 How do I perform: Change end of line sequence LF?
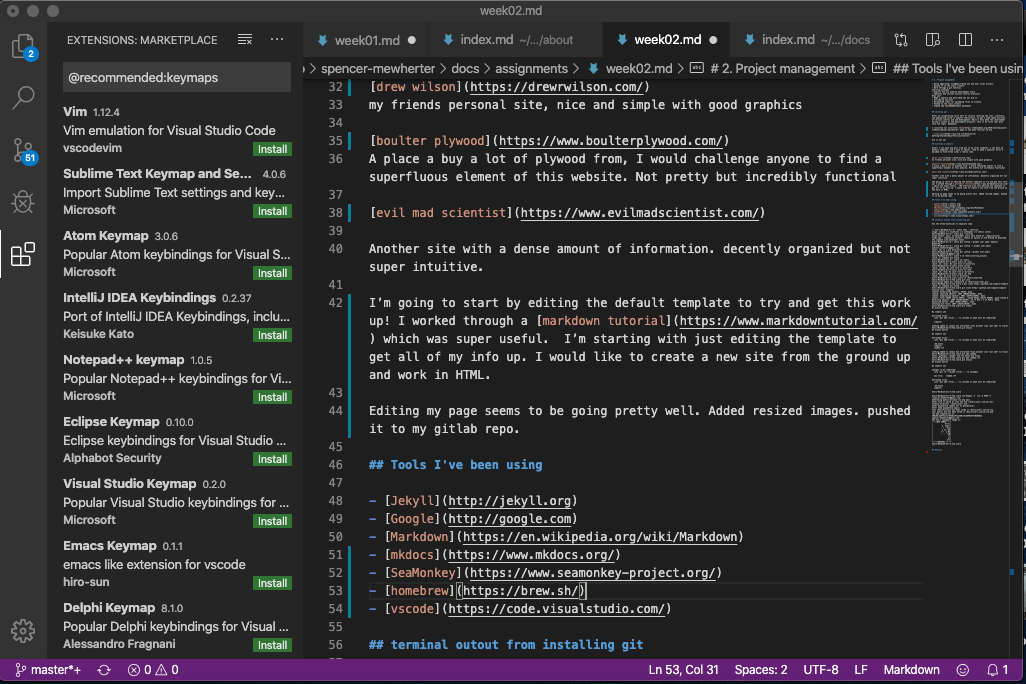point(860,670)
